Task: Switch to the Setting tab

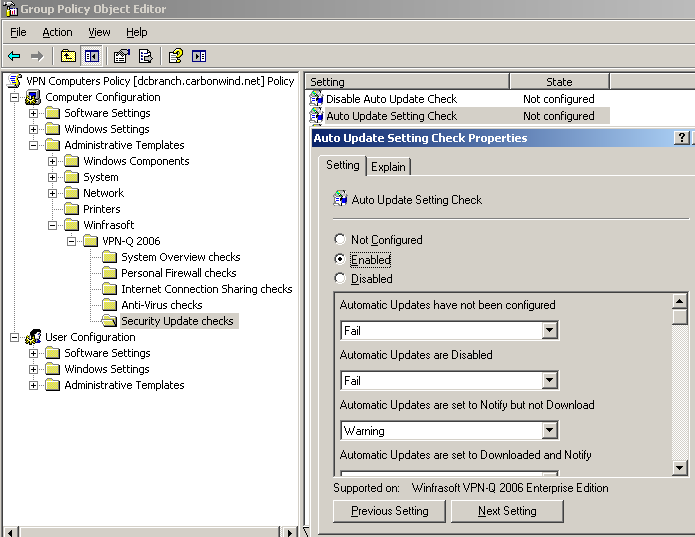Action: tap(343, 165)
